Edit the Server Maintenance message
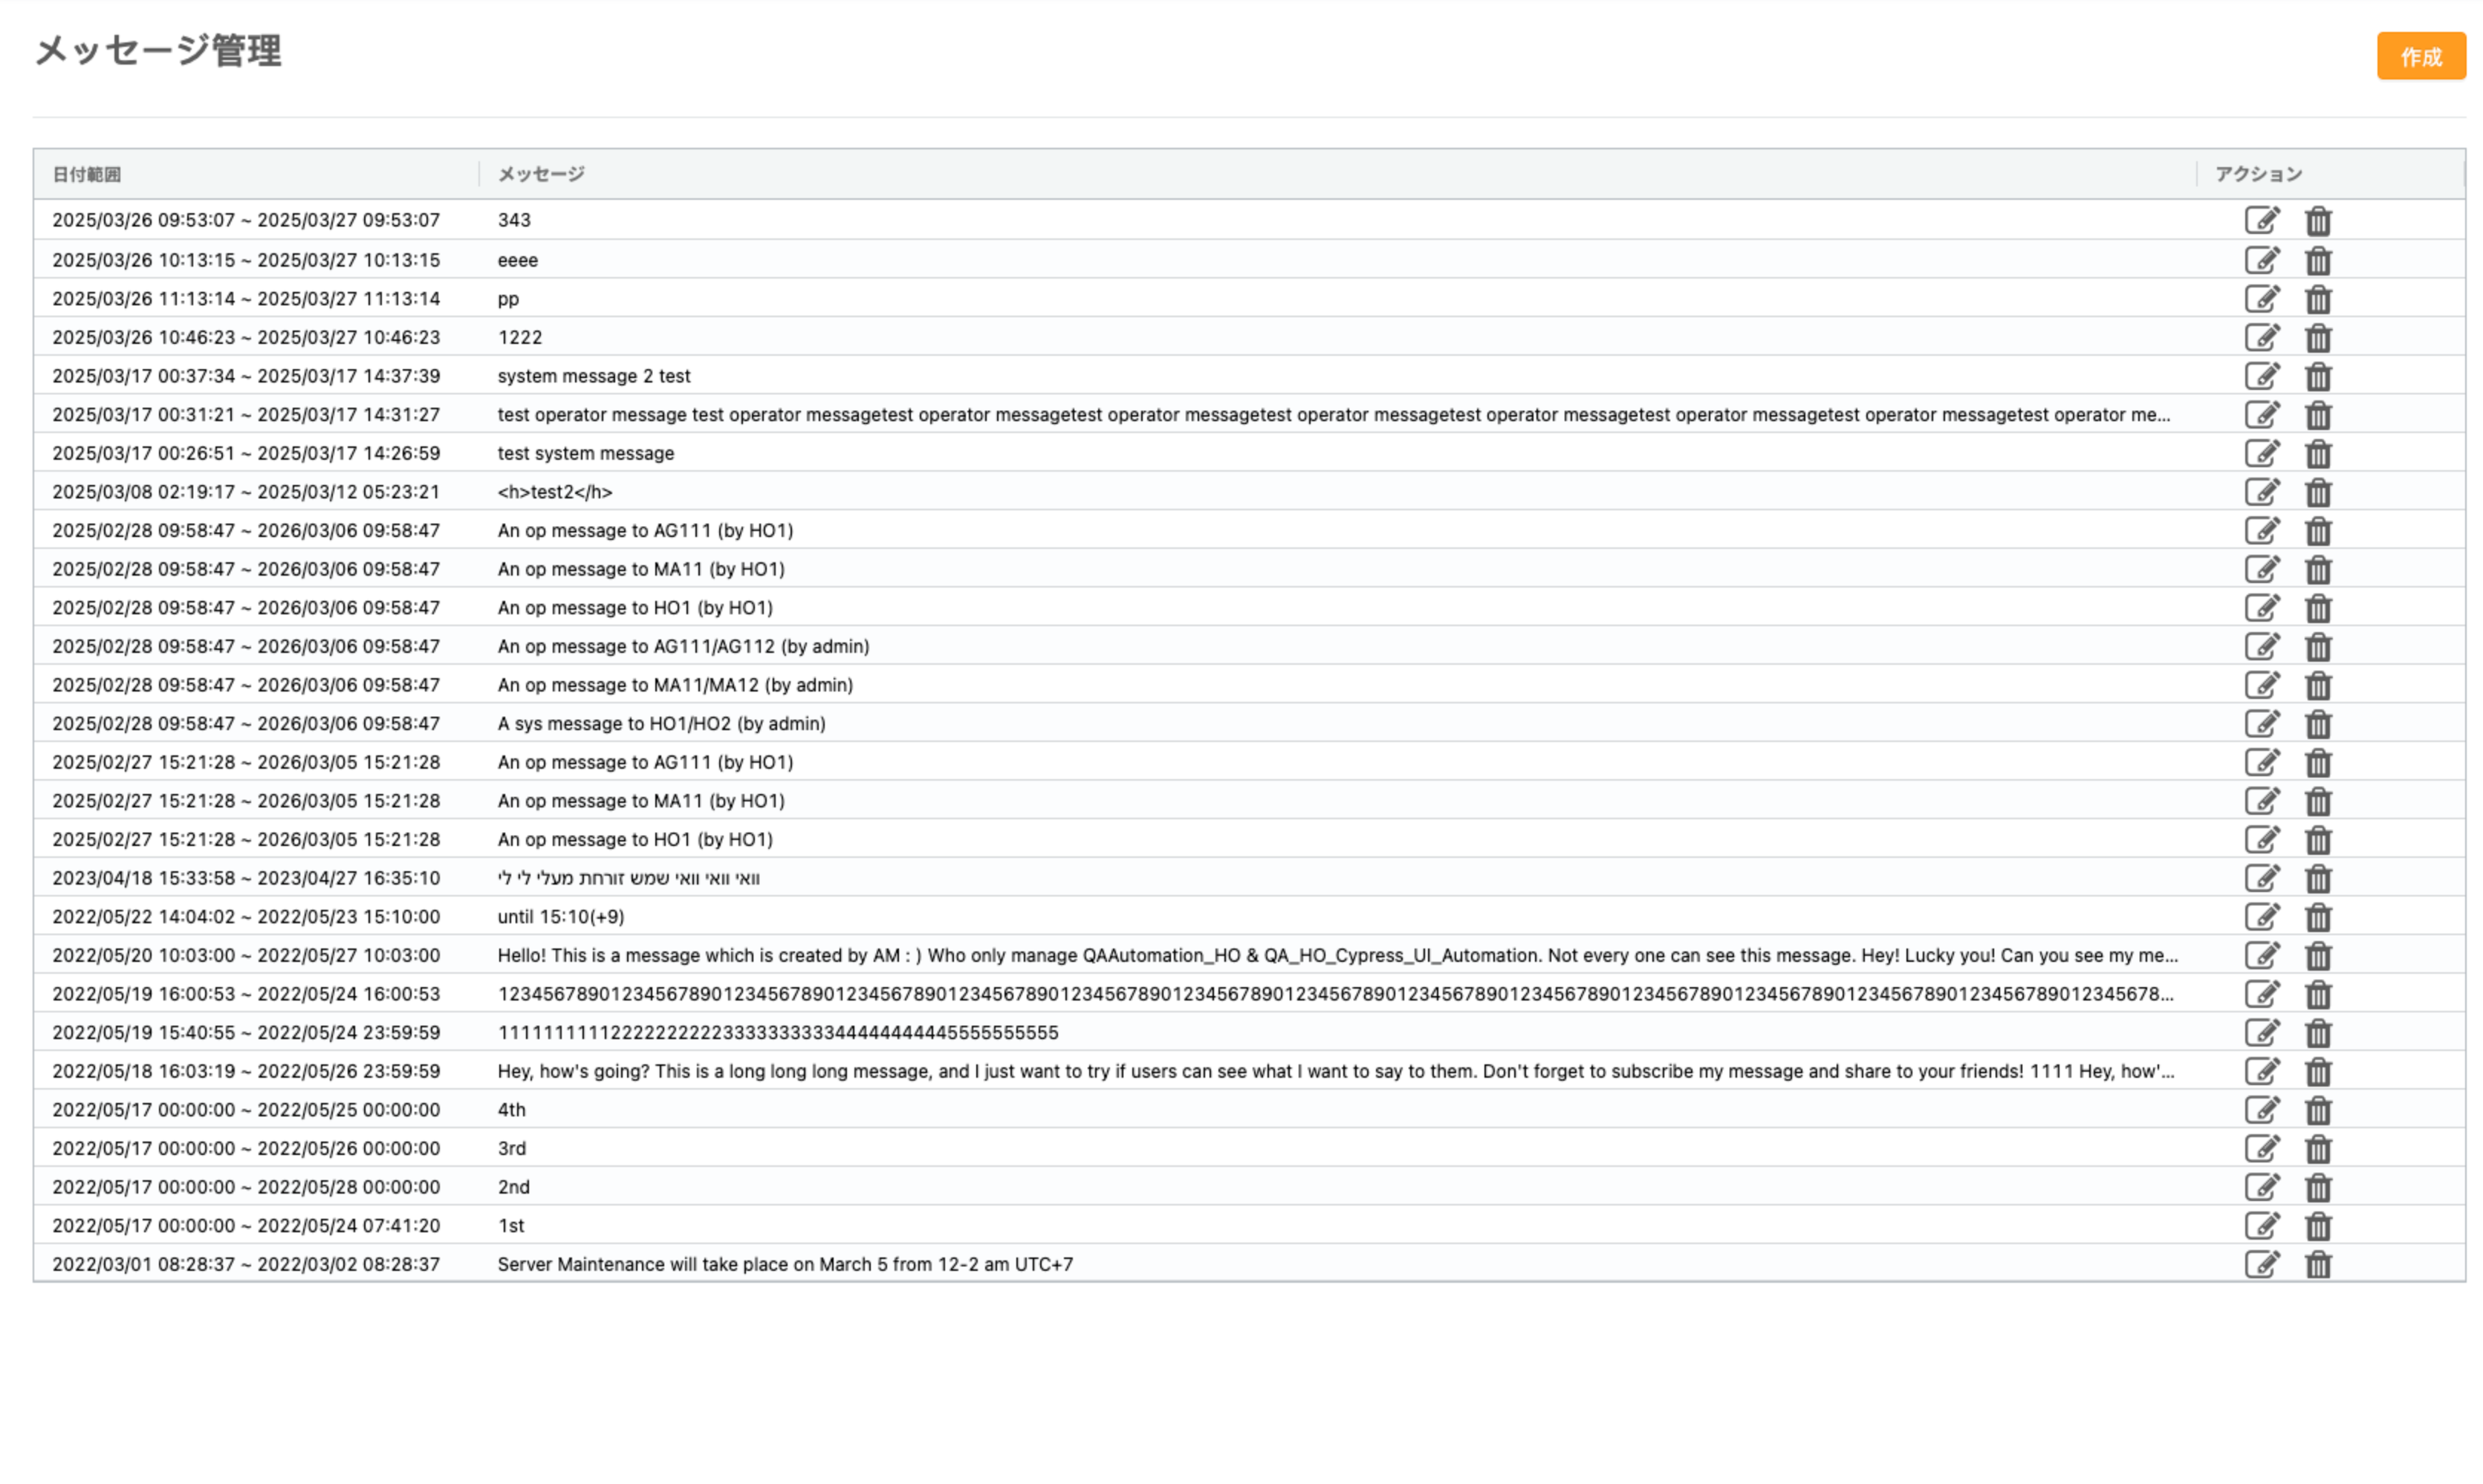Viewport: 2483px width, 1484px height. (2261, 1264)
